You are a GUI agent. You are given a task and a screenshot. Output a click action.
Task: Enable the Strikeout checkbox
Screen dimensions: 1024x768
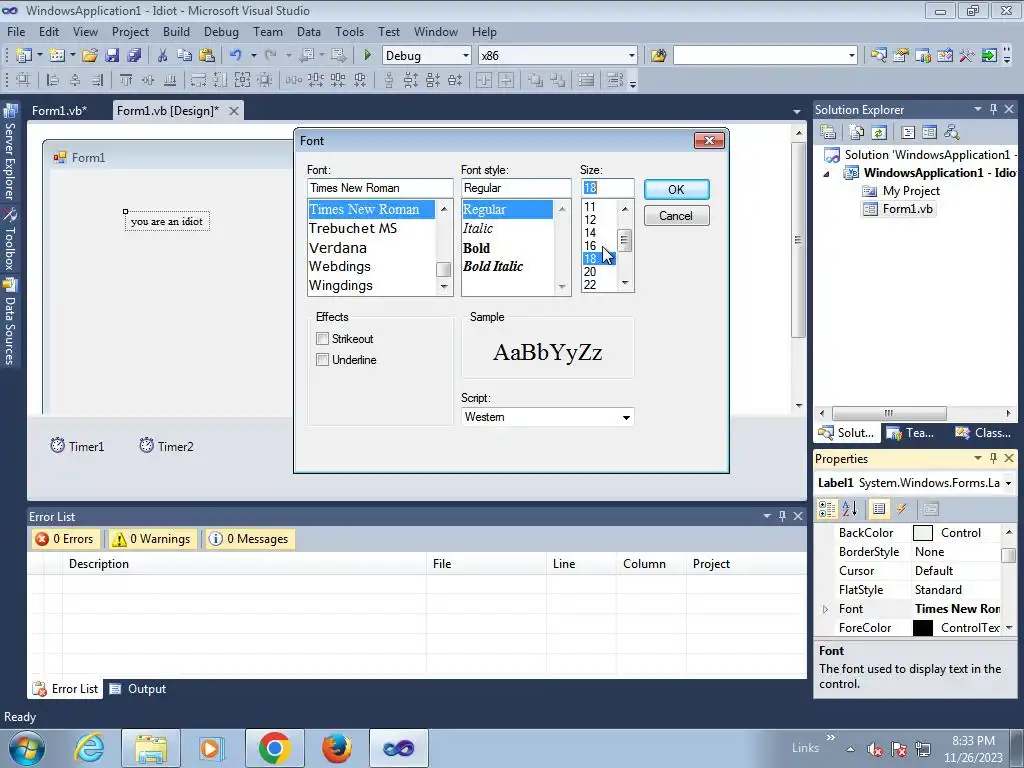tap(322, 338)
